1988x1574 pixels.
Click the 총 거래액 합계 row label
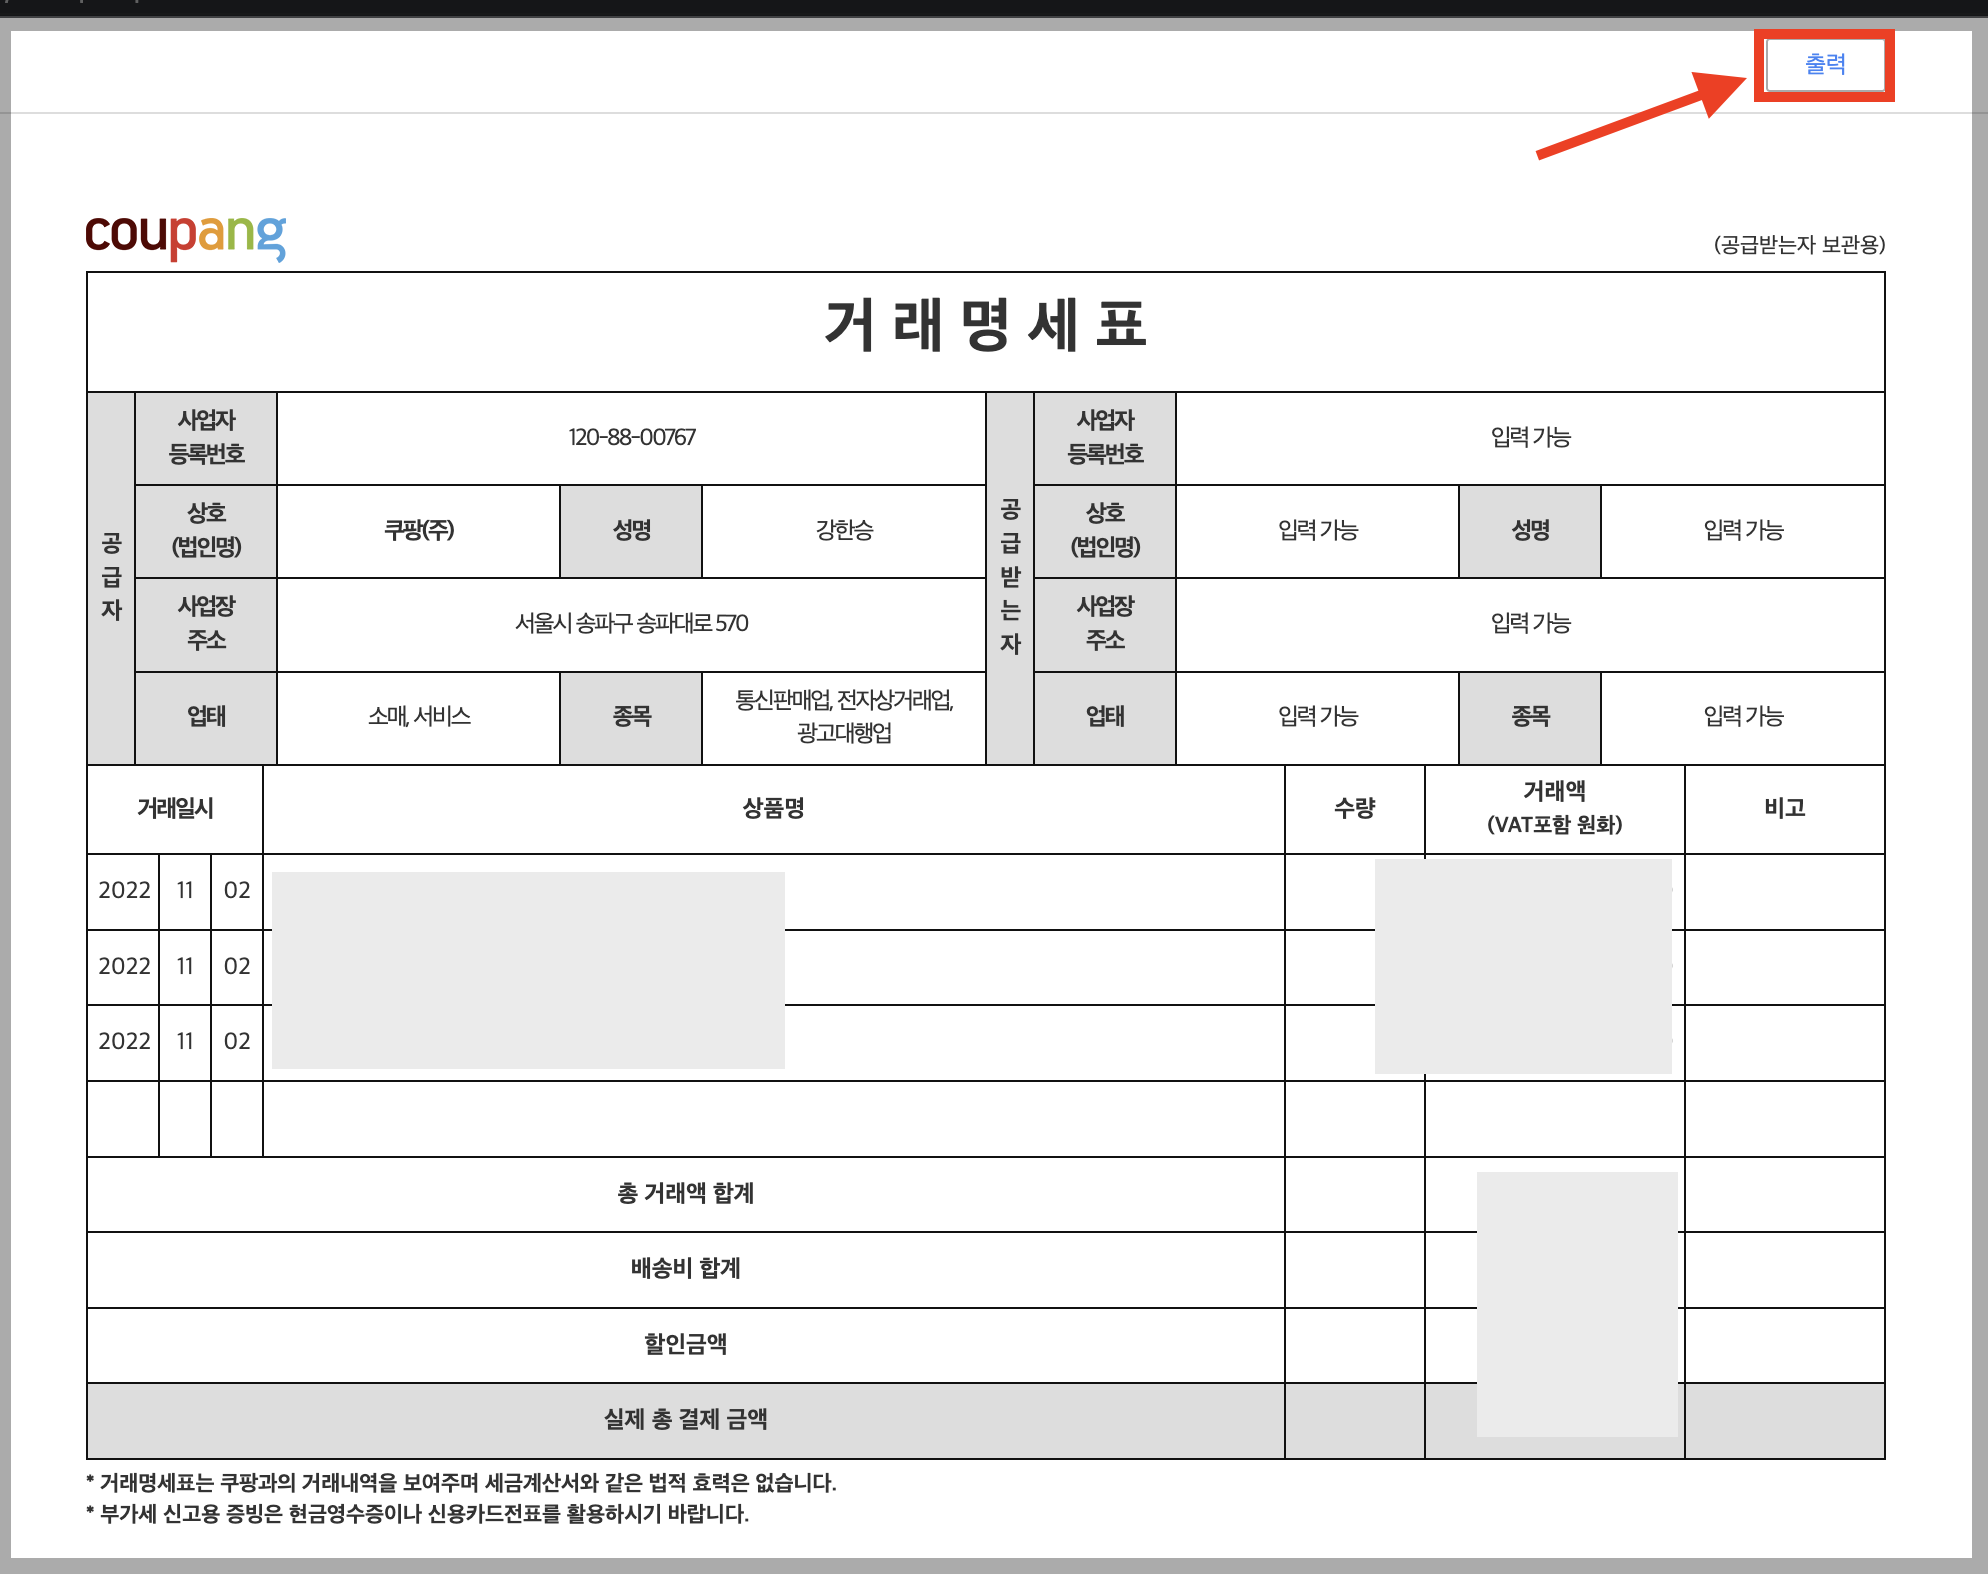685,1193
